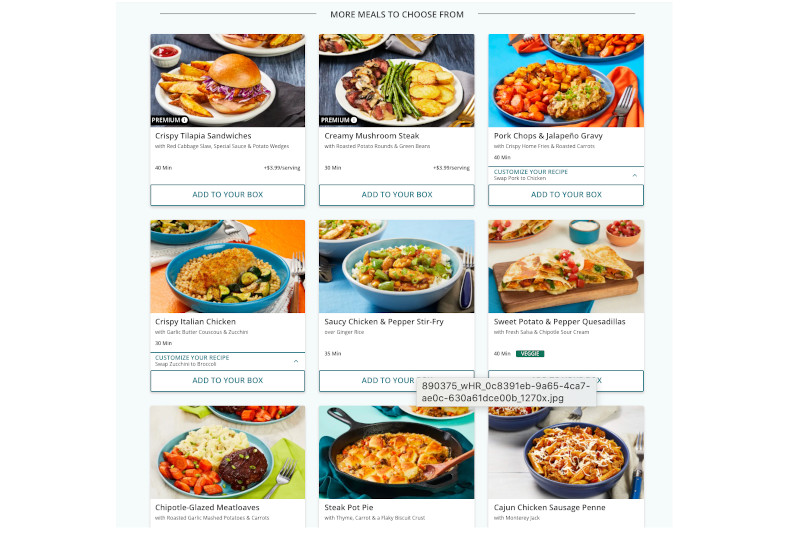Image resolution: width=800 pixels, height=533 pixels.
Task: Add Crispy Tilapia Sandwiches to your box
Action: [228, 195]
